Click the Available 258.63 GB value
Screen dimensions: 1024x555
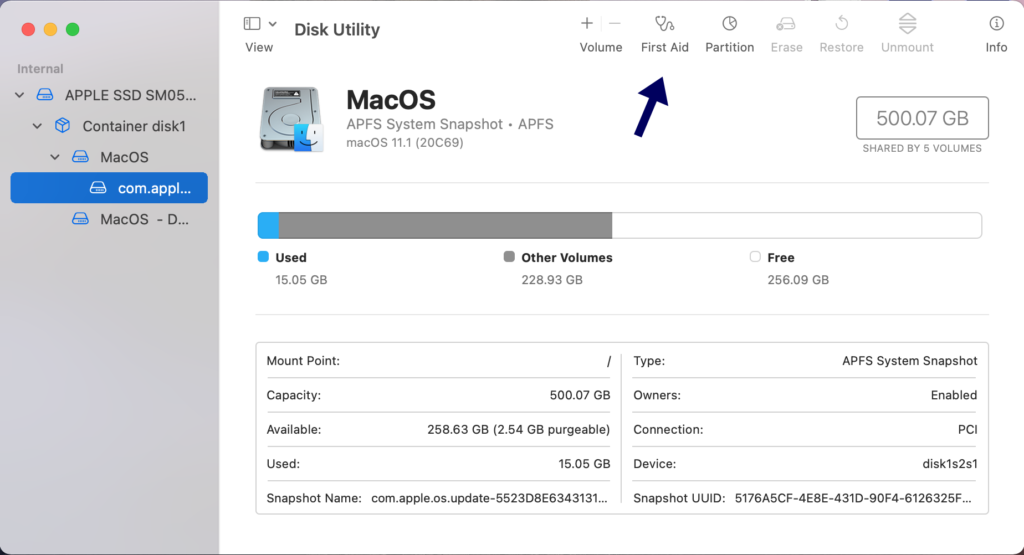[x=519, y=430]
